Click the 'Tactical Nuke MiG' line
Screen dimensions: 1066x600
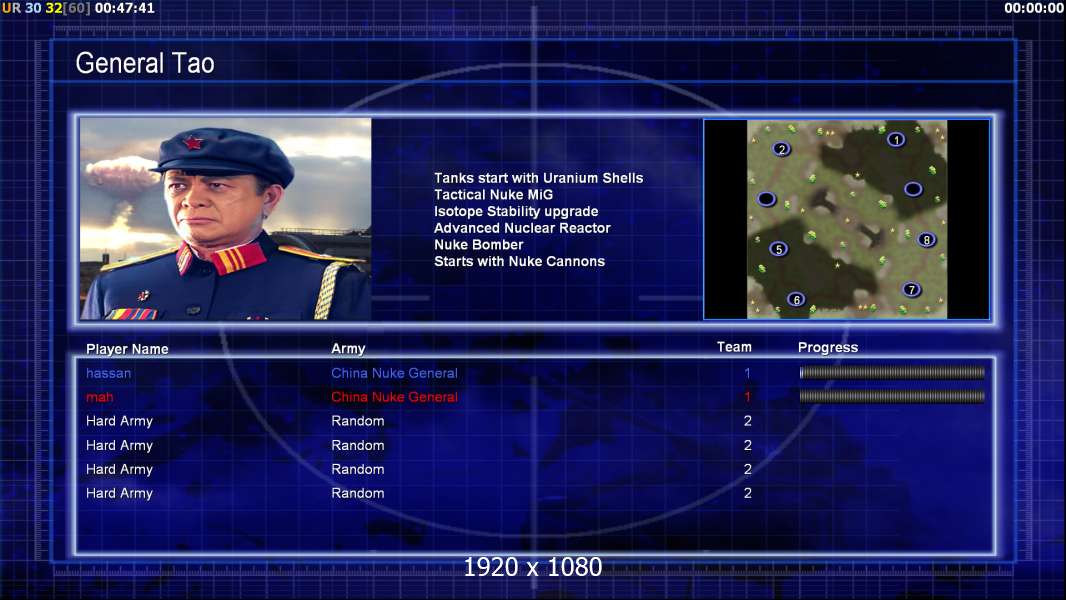(x=494, y=194)
